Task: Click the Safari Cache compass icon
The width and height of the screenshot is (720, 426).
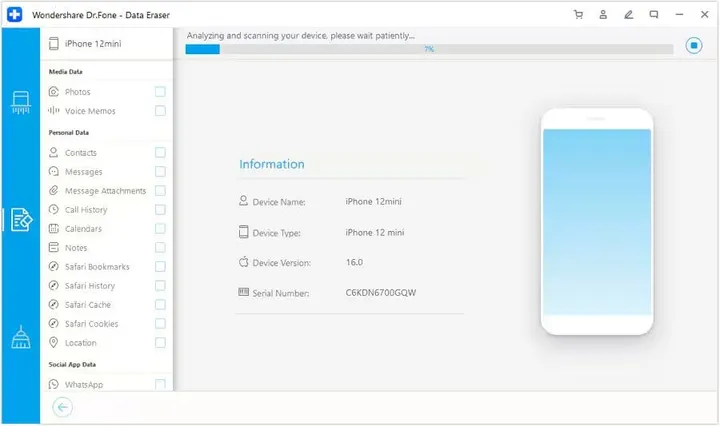Action: pyautogui.click(x=54, y=304)
